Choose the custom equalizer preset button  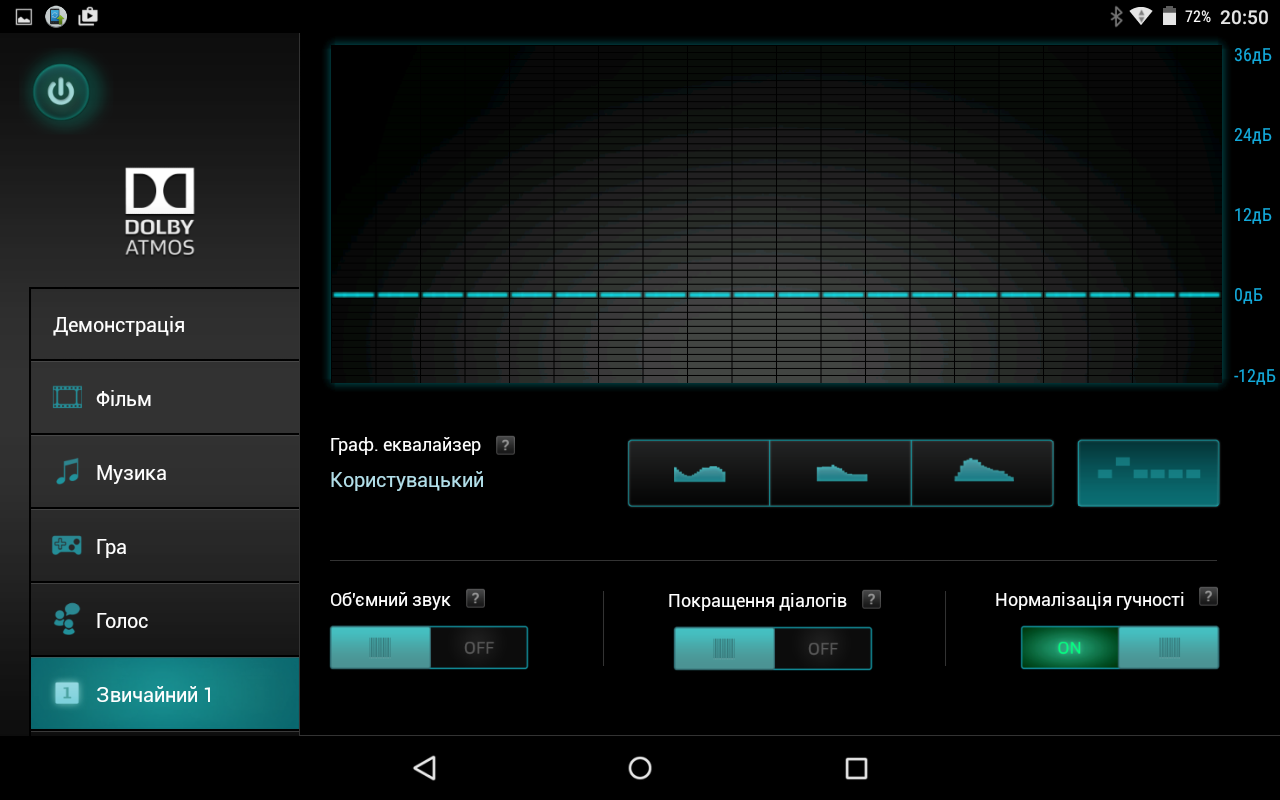1148,473
